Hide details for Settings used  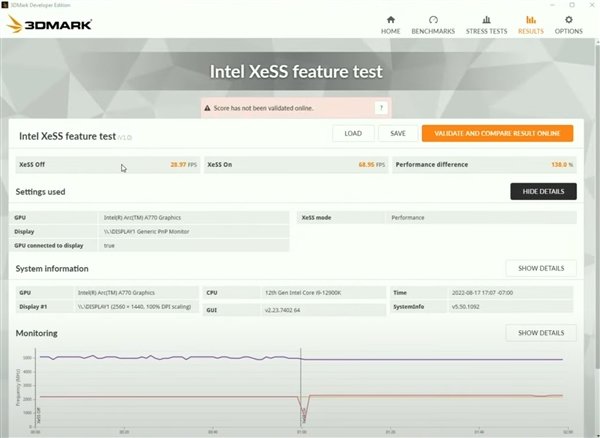click(543, 191)
